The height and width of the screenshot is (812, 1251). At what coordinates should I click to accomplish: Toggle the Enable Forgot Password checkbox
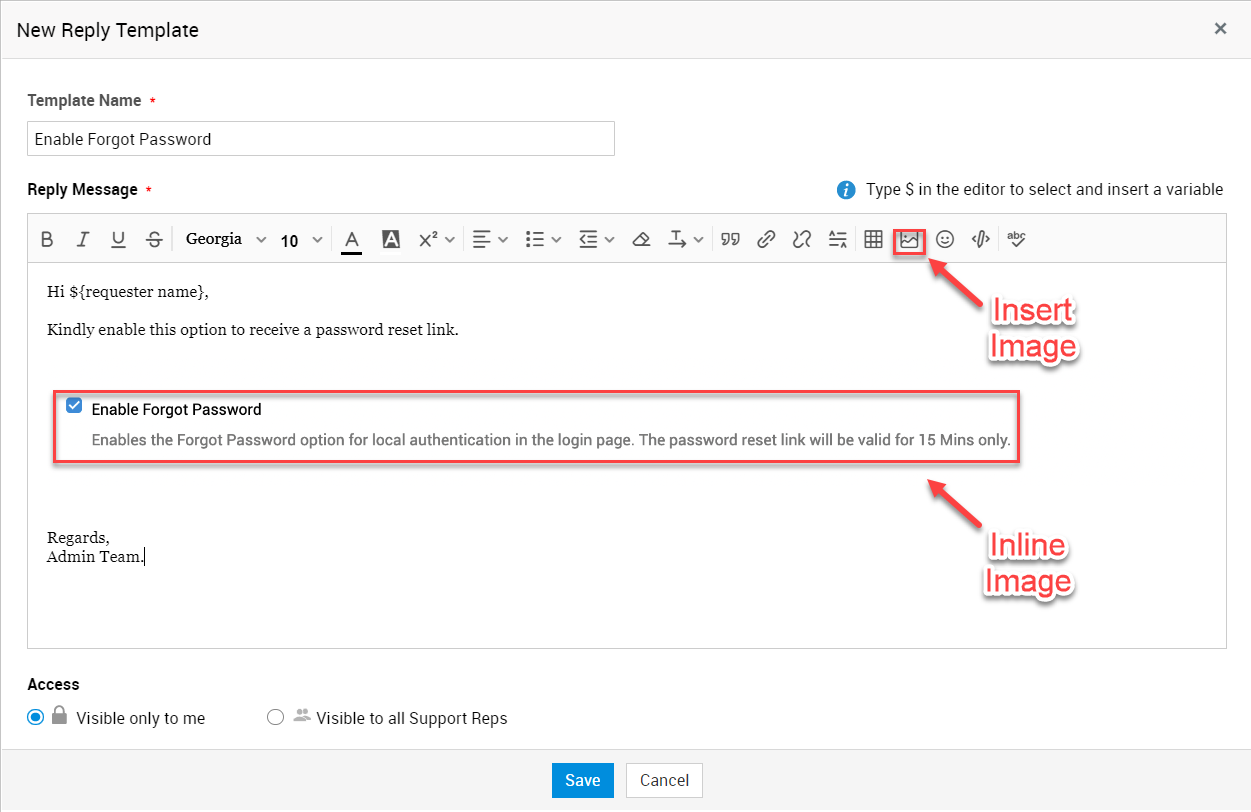pyautogui.click(x=74, y=406)
